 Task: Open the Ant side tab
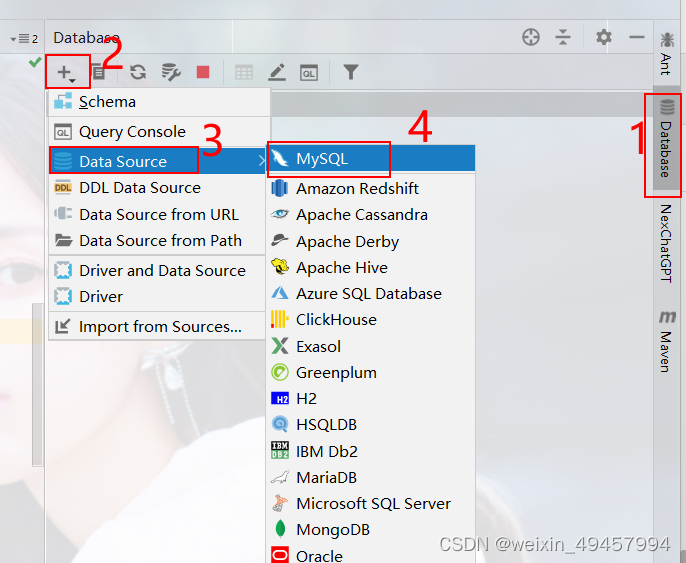click(666, 53)
